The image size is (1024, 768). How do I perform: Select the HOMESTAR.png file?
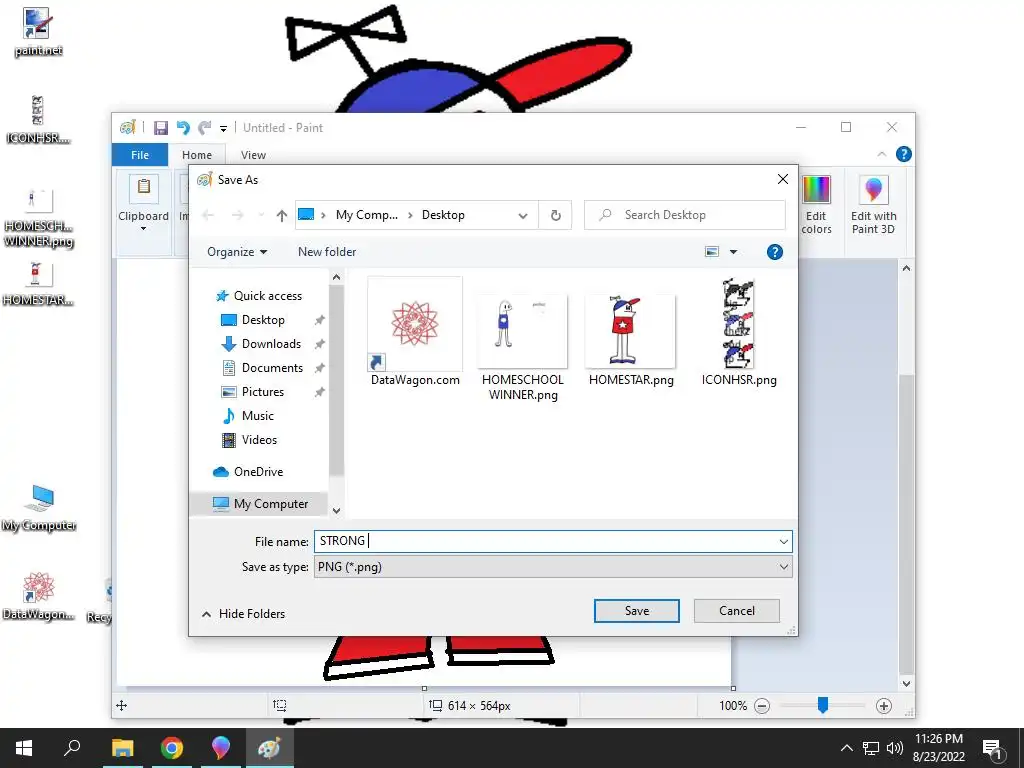coord(631,340)
